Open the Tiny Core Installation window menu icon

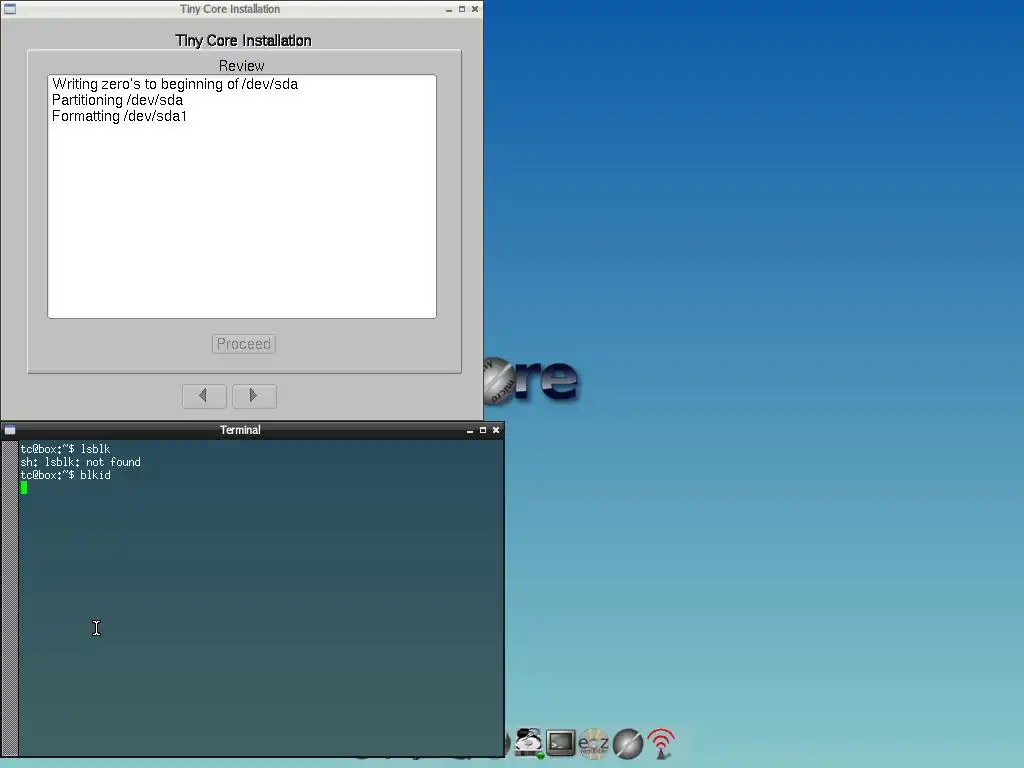(10, 9)
